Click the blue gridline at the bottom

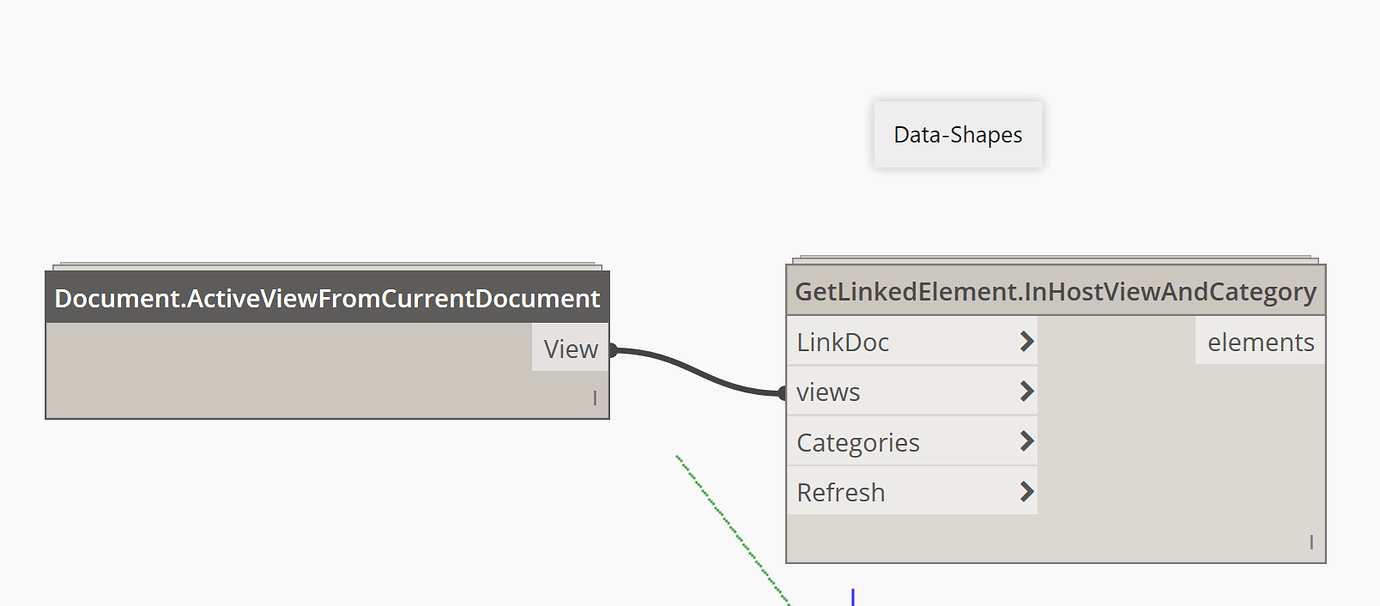click(852, 597)
